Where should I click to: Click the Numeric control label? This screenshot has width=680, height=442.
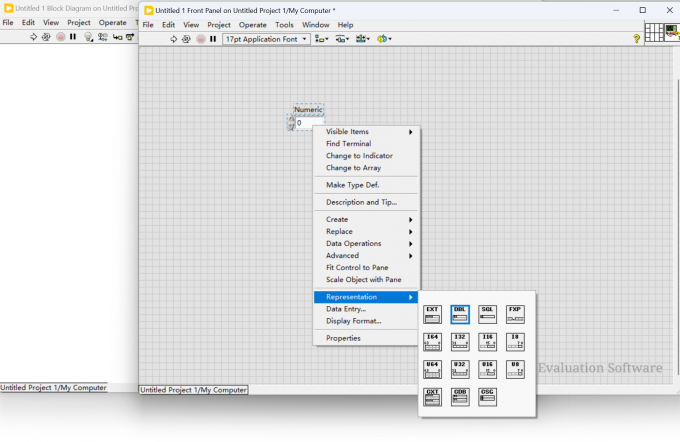(308, 110)
